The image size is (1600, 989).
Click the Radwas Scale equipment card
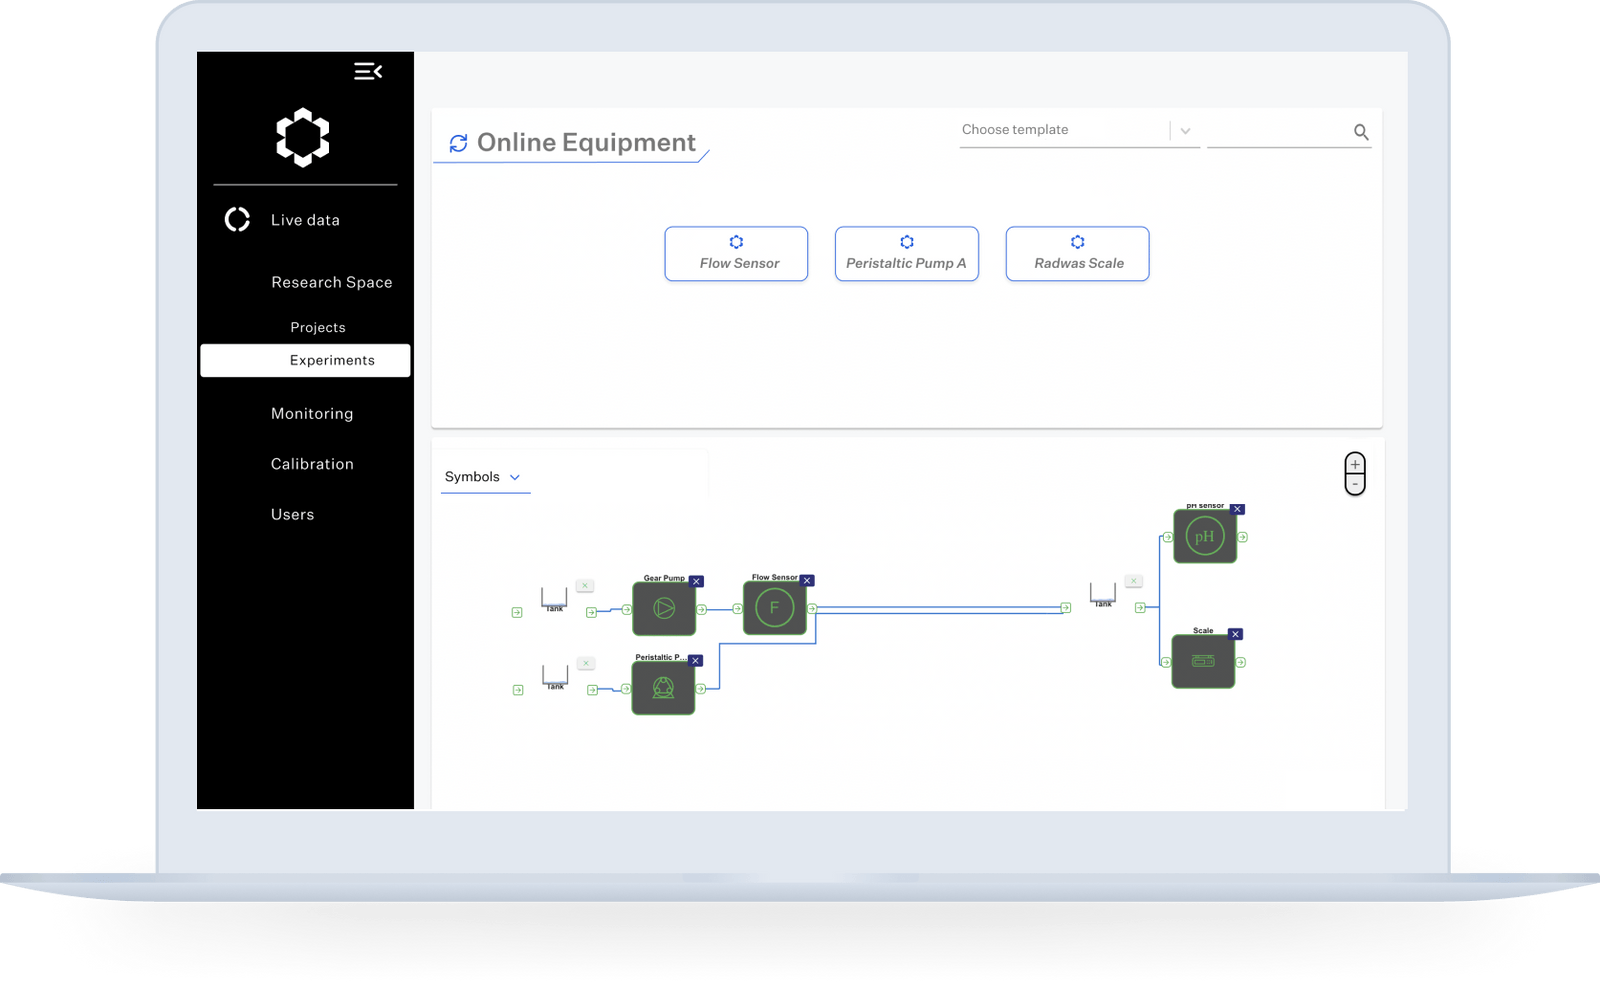click(x=1077, y=253)
